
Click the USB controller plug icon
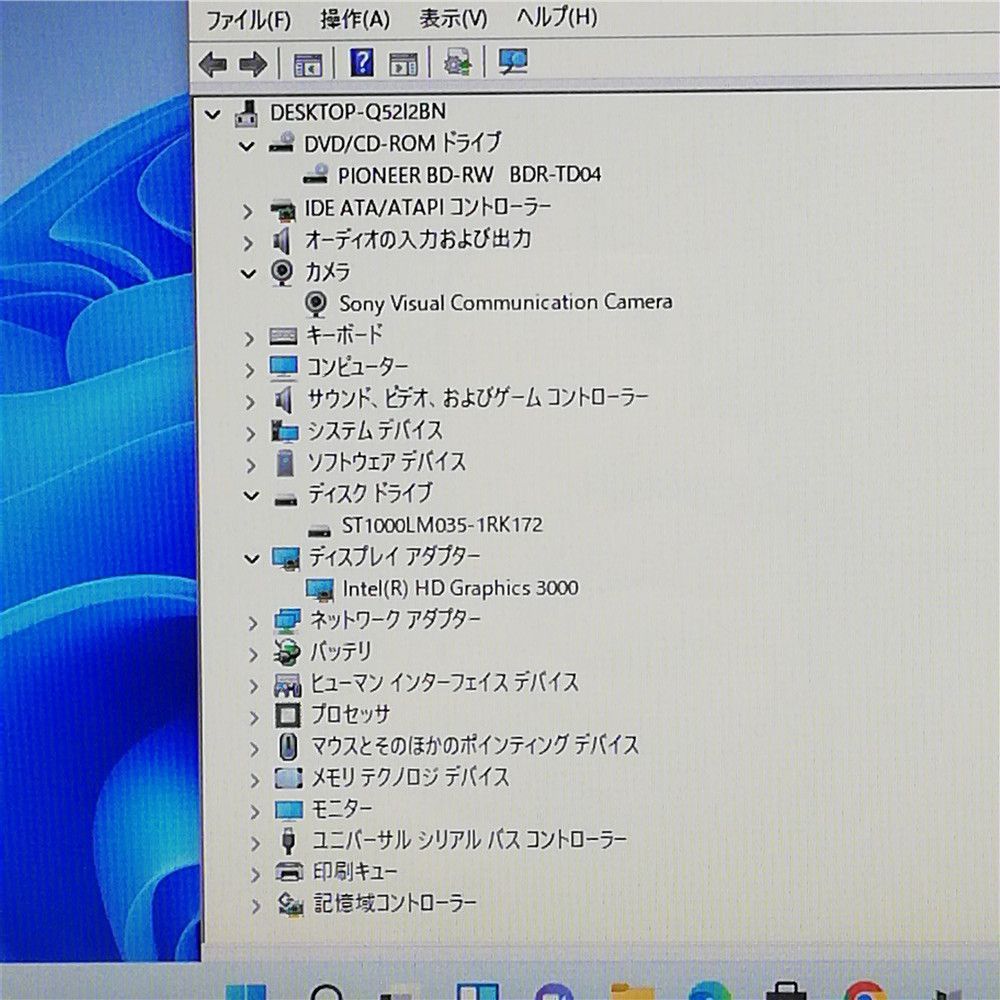coord(289,841)
